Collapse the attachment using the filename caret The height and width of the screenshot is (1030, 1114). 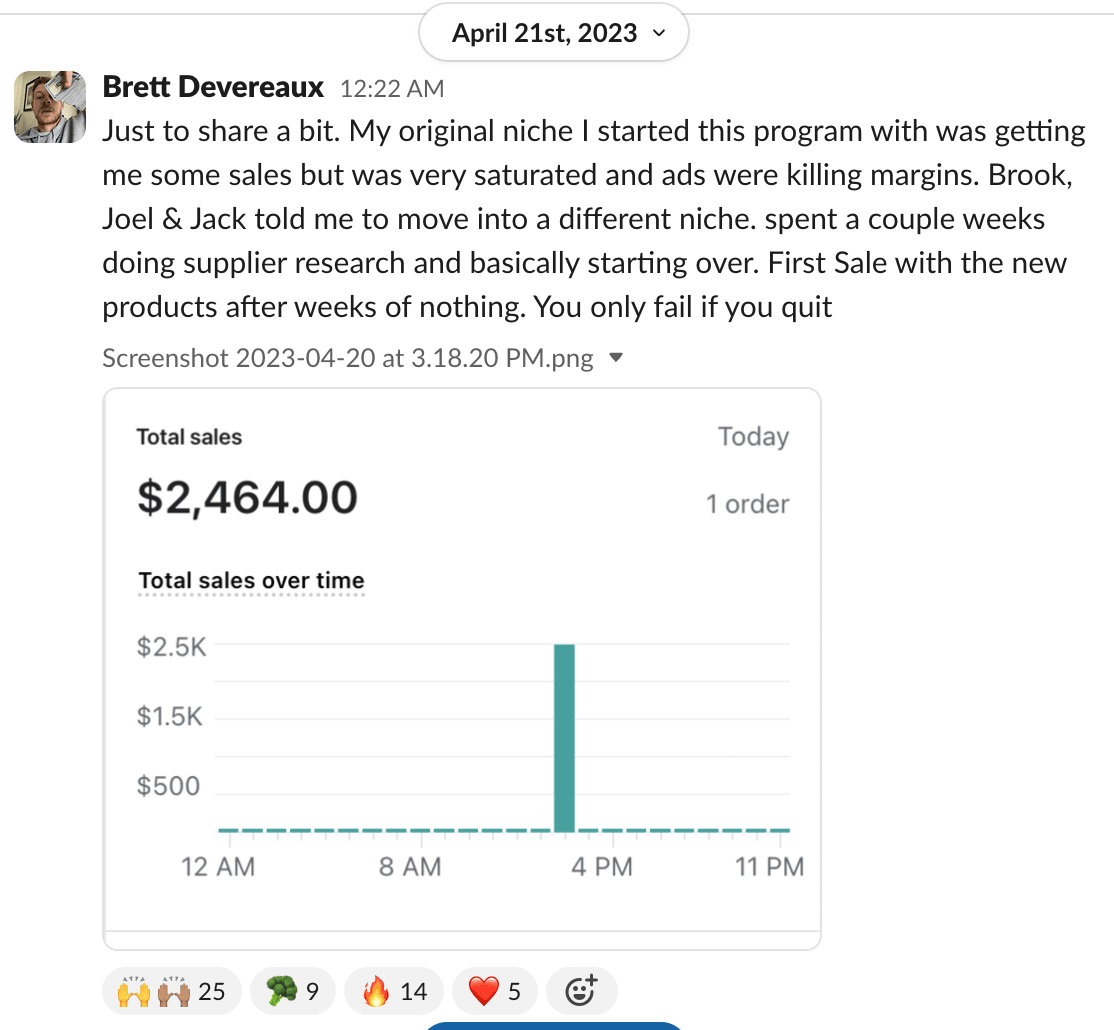tap(616, 357)
